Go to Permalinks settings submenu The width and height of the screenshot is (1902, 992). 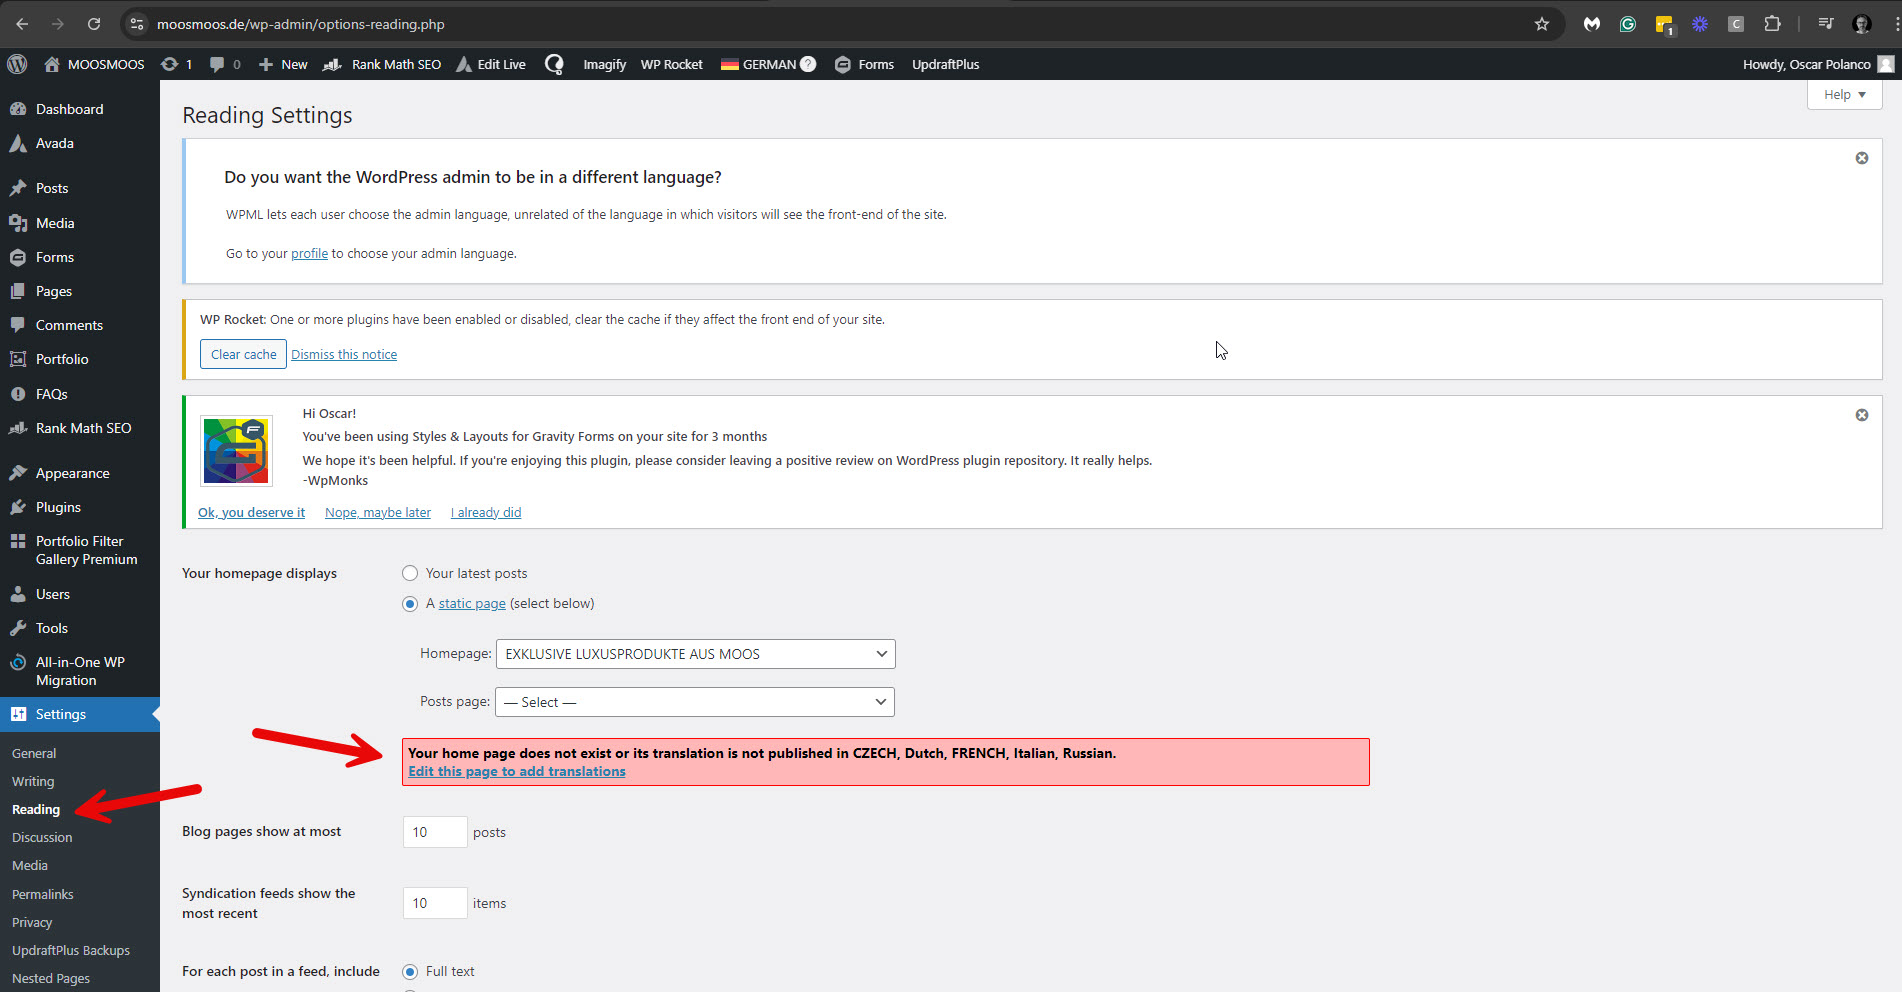pyautogui.click(x=43, y=894)
